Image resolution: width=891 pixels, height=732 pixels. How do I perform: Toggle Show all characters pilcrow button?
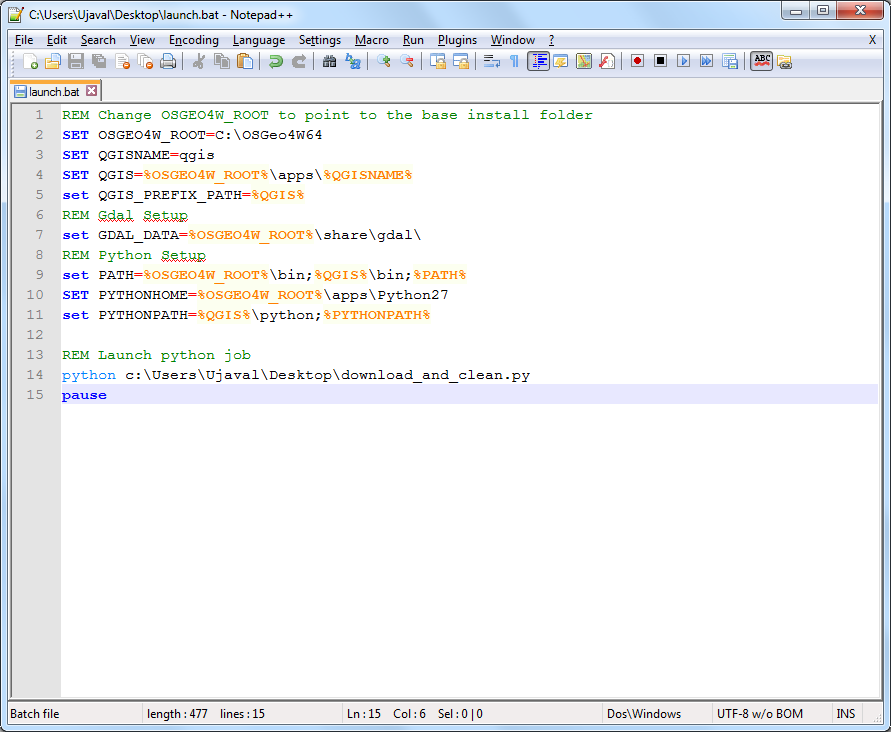[x=514, y=61]
